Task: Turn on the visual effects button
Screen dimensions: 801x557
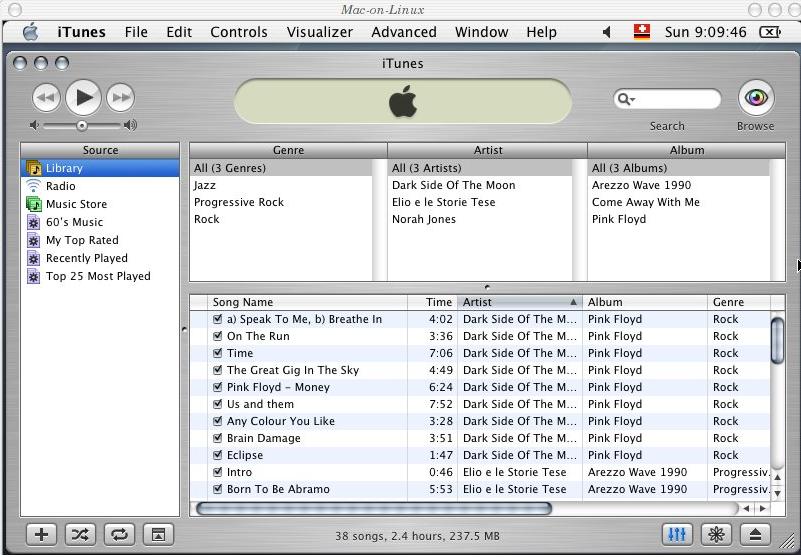Action: (716, 535)
